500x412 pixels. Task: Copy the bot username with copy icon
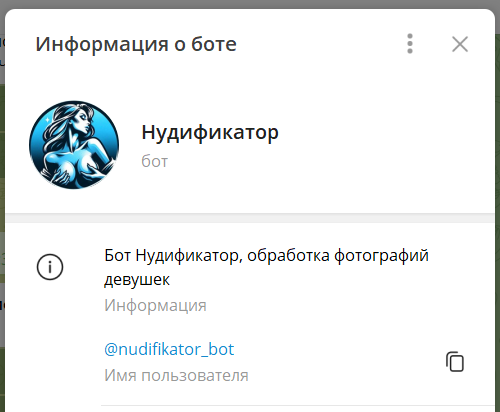coord(455,362)
